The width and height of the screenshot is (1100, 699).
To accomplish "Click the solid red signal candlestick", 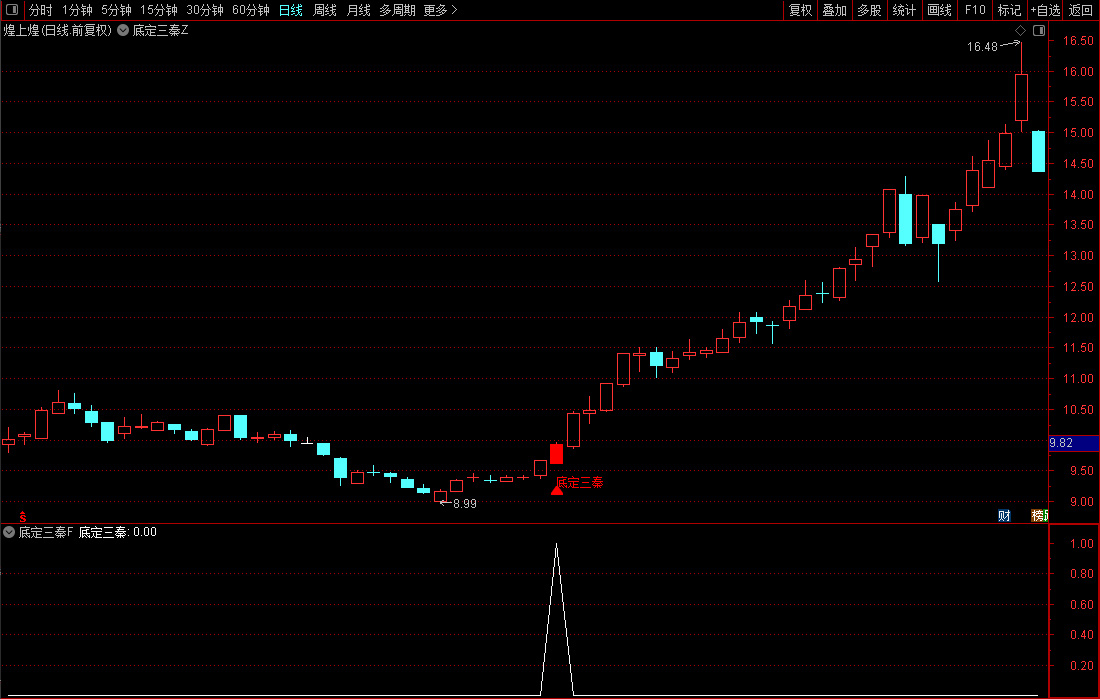I will pos(556,453).
